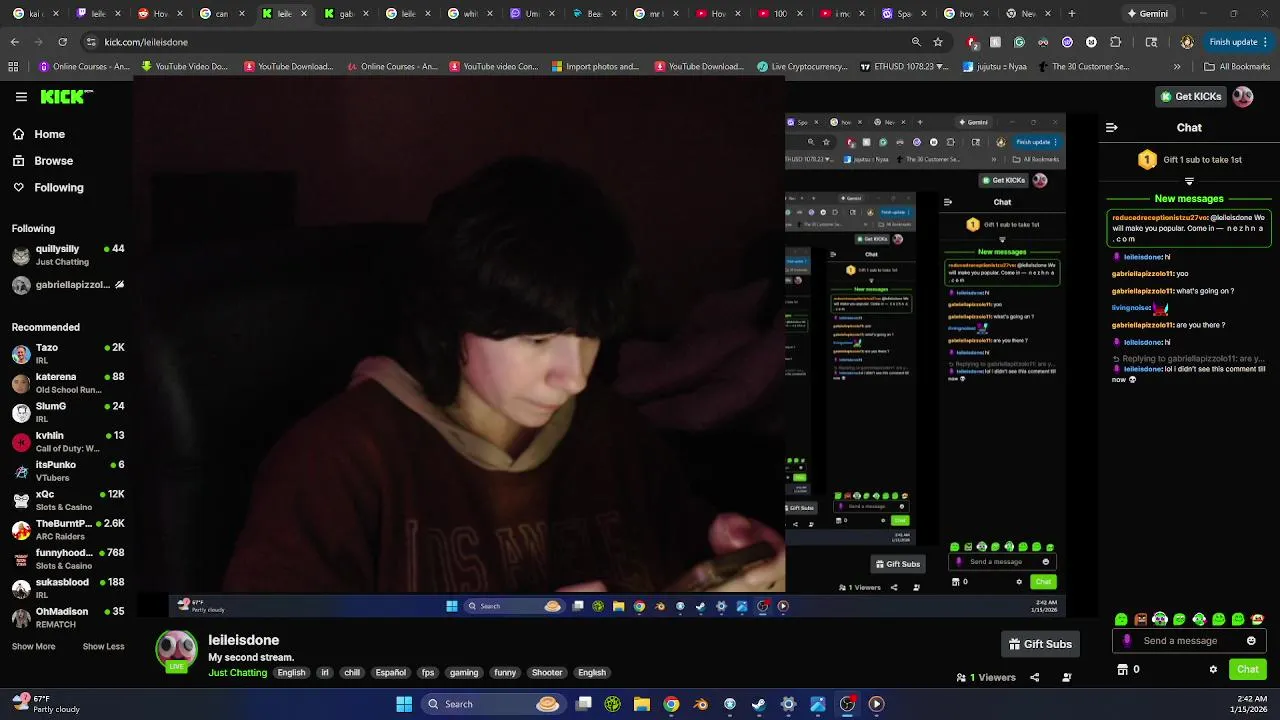This screenshot has width=1280, height=720.
Task: Click Show Less in Recommended list
Action: pyautogui.click(x=103, y=646)
